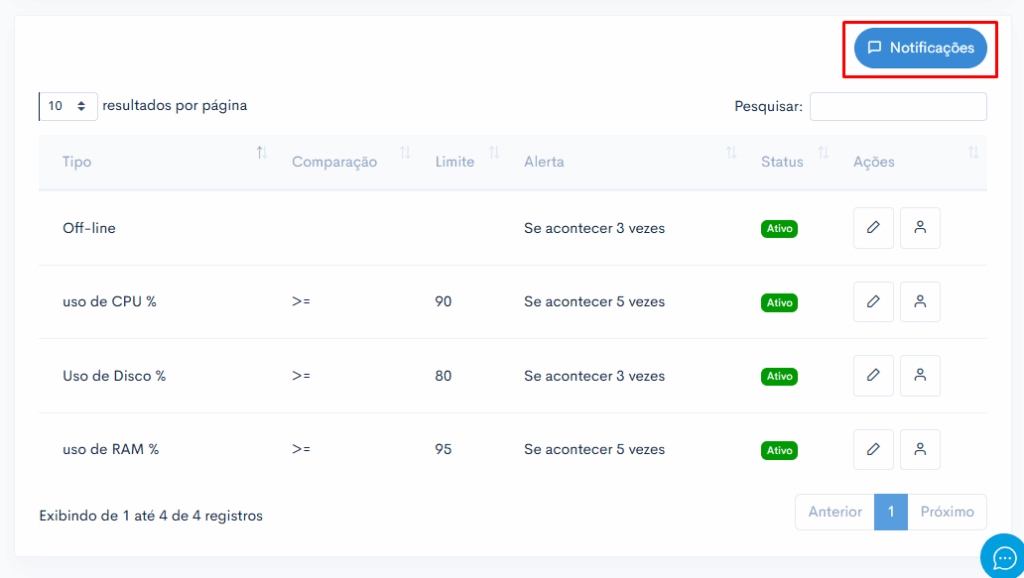Viewport: 1024px width, 578px height.
Task: Open user icon for uso de RAM % row
Action: [920, 449]
